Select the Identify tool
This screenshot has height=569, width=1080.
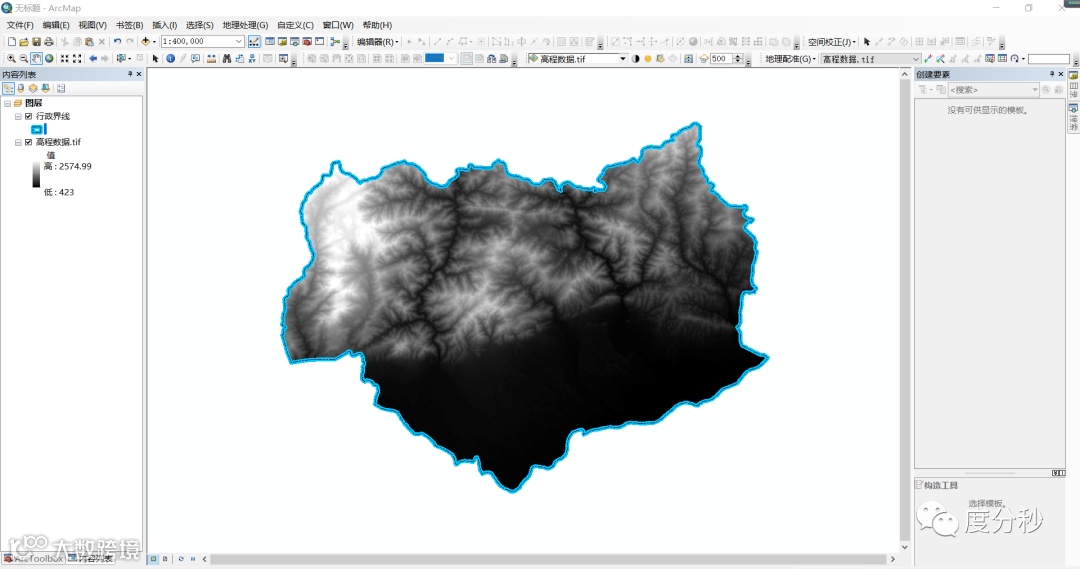coord(170,59)
